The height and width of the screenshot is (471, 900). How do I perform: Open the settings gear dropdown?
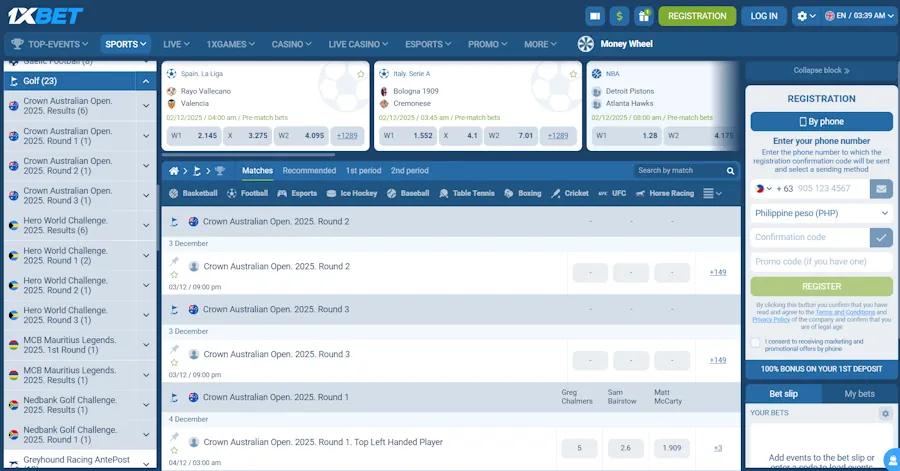coord(806,16)
